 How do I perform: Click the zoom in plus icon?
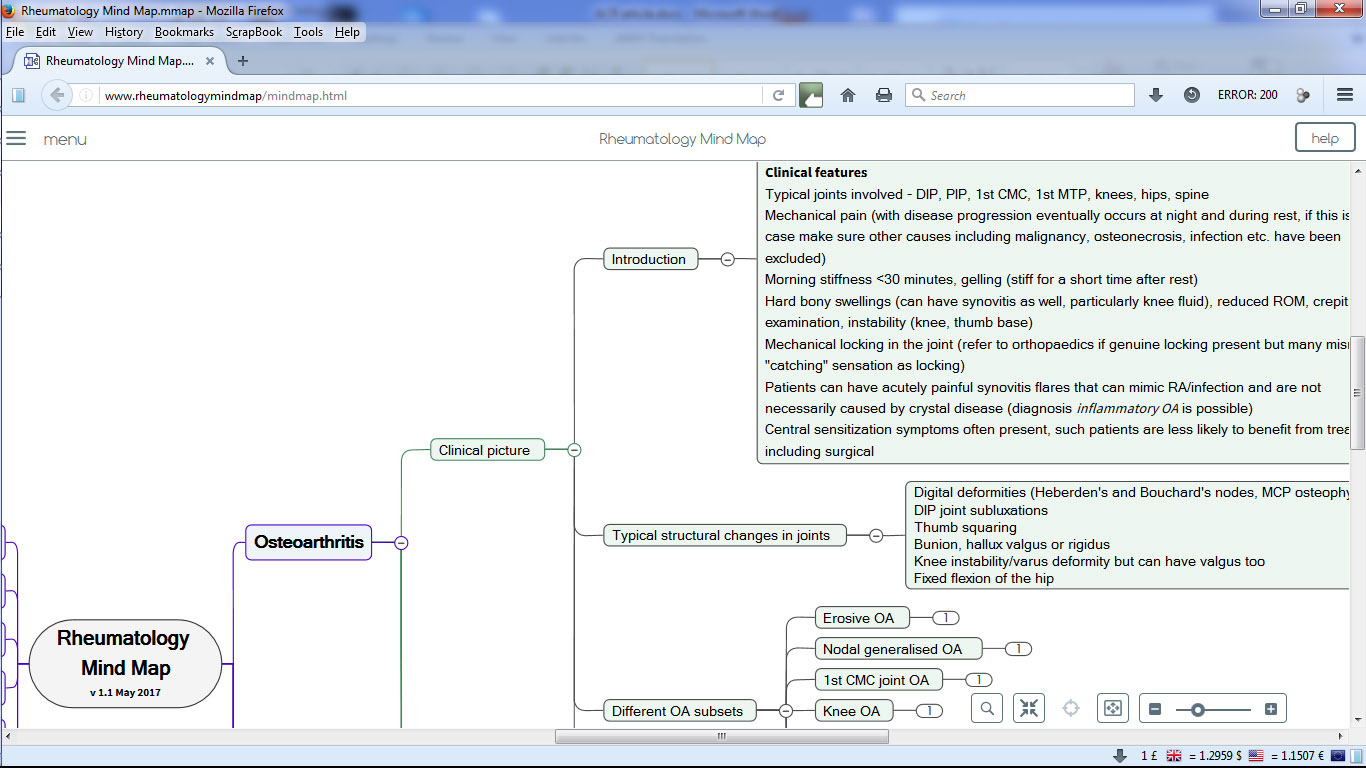click(x=1271, y=709)
